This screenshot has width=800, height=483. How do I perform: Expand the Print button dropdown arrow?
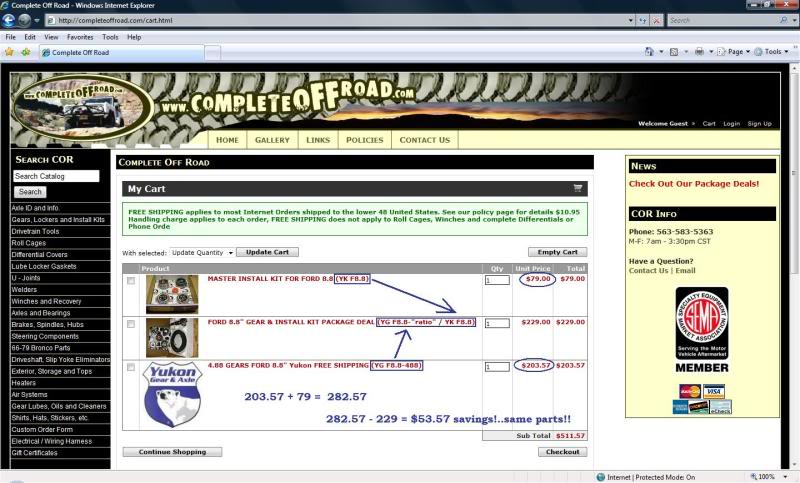(711, 52)
